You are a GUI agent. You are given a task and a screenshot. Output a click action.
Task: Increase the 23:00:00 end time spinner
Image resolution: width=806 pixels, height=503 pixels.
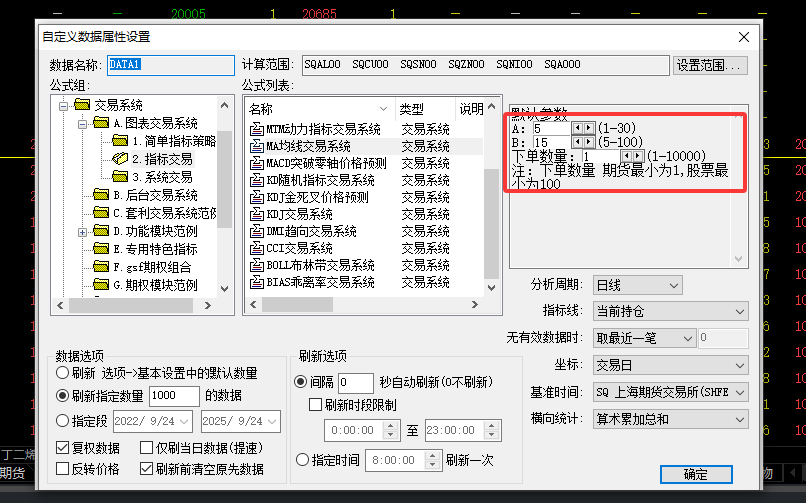491,426
